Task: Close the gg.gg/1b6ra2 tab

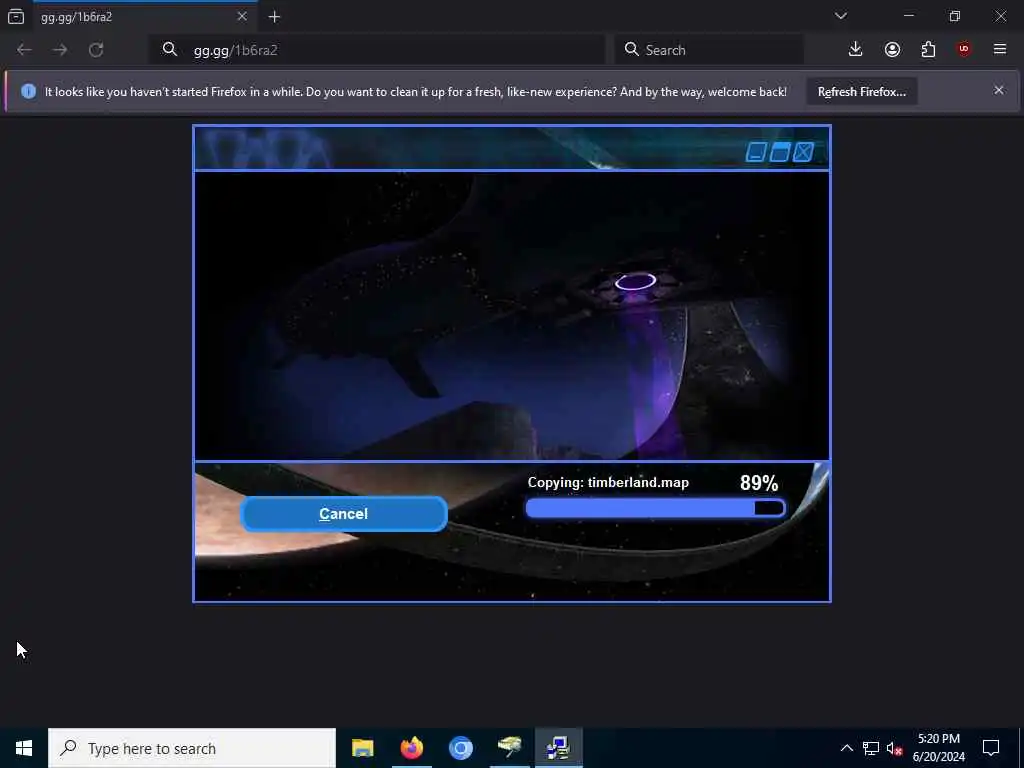Action: (x=242, y=16)
